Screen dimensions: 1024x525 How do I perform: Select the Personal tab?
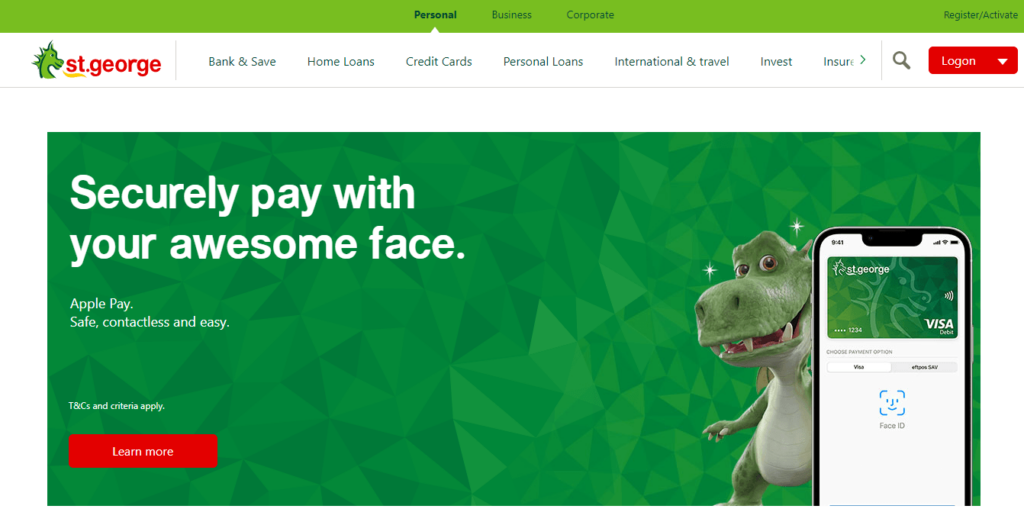(435, 15)
